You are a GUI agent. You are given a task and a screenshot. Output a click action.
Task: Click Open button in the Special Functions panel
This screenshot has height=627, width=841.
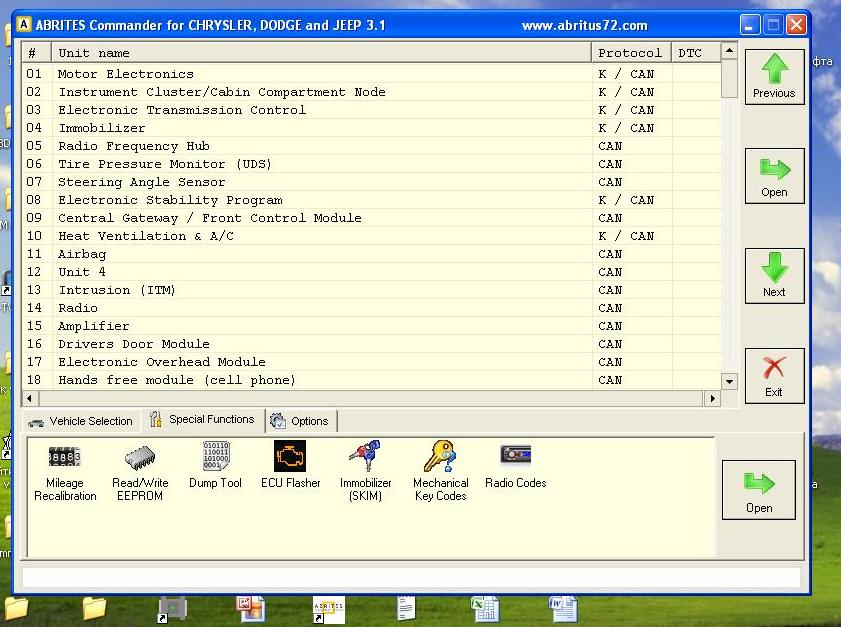[759, 490]
